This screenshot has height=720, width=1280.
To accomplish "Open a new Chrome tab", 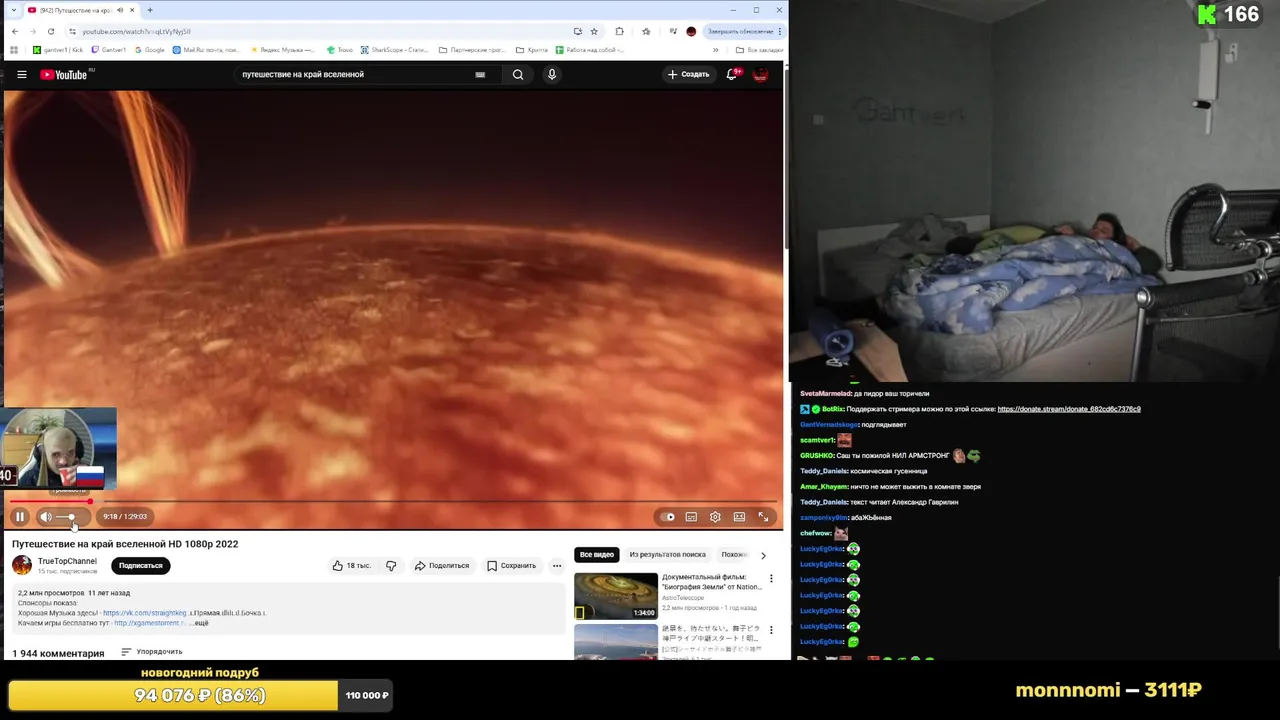I will [150, 10].
